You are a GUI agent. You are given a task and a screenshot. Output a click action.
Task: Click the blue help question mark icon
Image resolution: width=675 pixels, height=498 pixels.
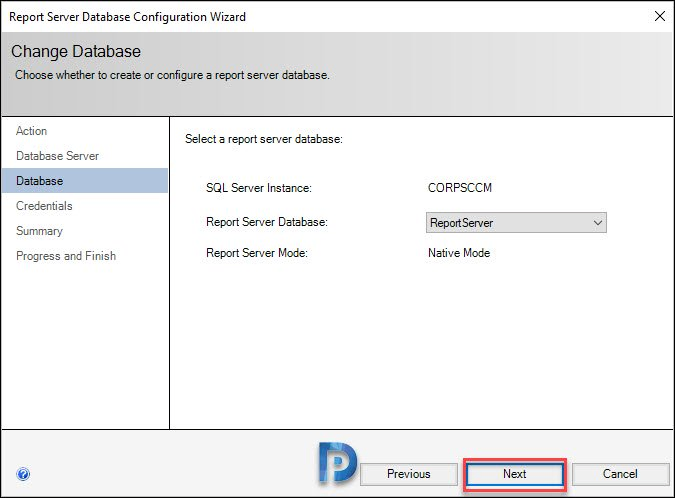[x=23, y=474]
